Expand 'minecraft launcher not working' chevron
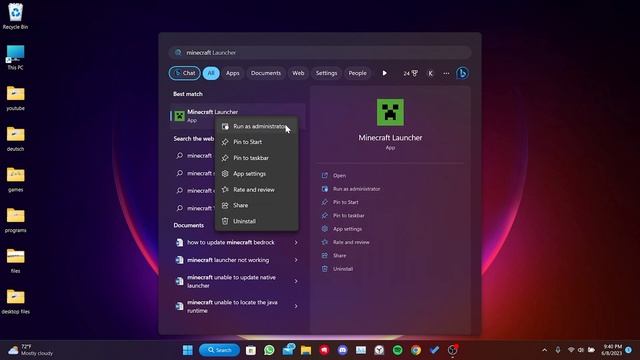640x360 pixels. (x=296, y=260)
